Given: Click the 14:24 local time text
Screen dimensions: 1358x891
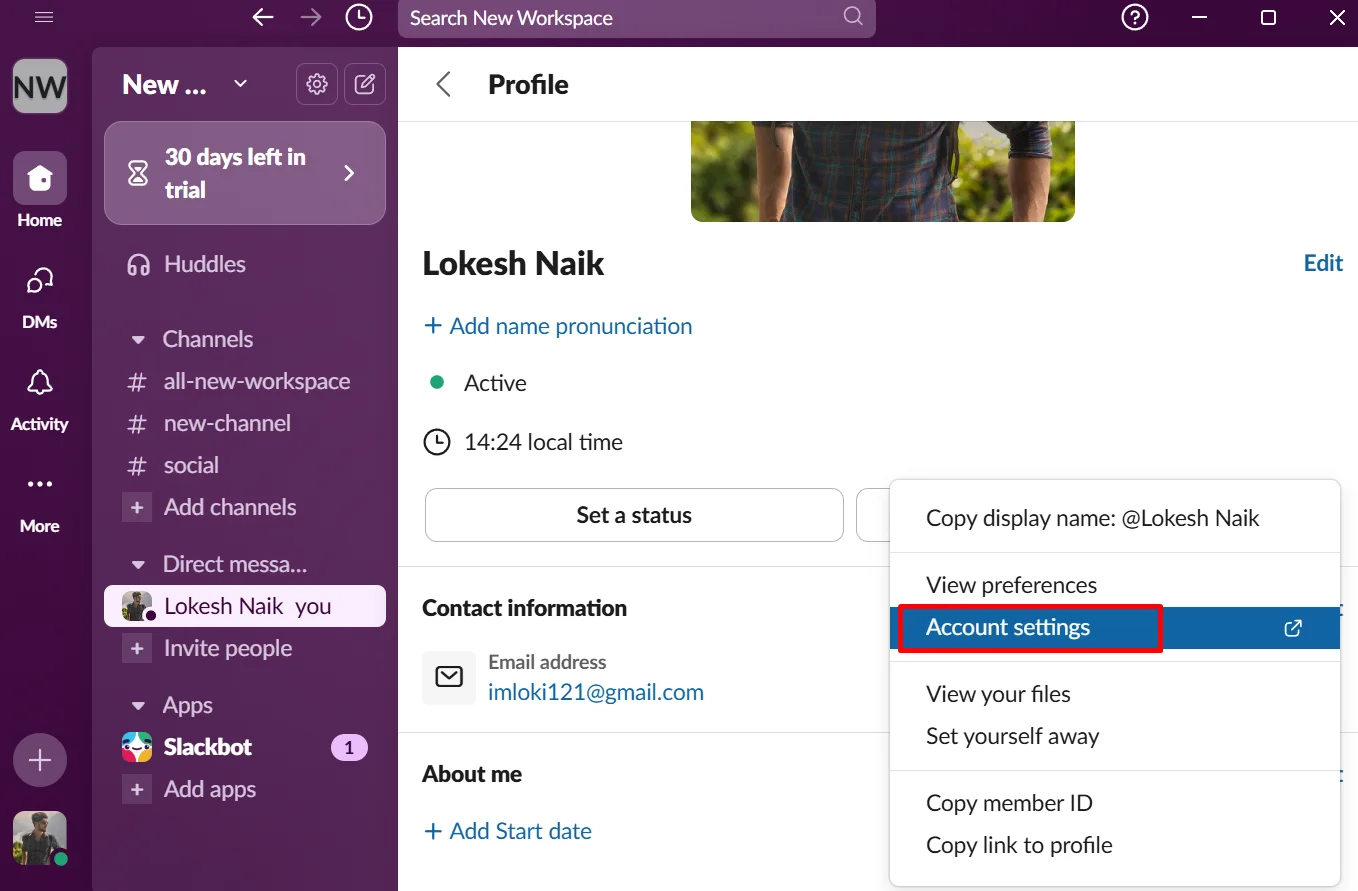Looking at the screenshot, I should [543, 442].
